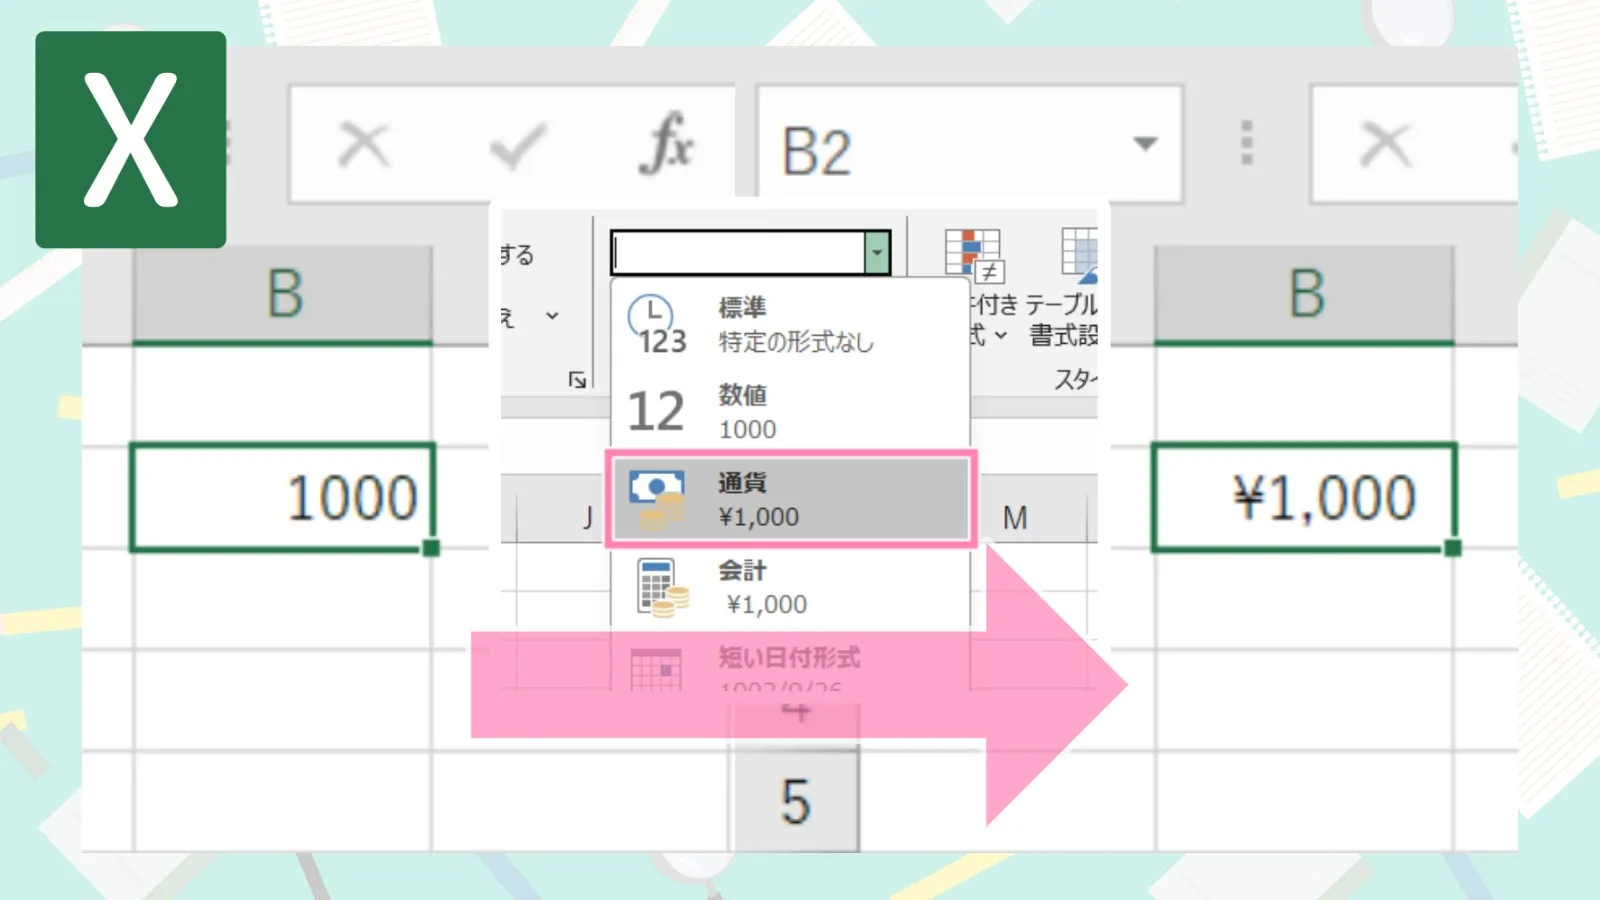This screenshot has width=1600, height=900.
Task: Open the number format combo box arrow
Action: 877,252
